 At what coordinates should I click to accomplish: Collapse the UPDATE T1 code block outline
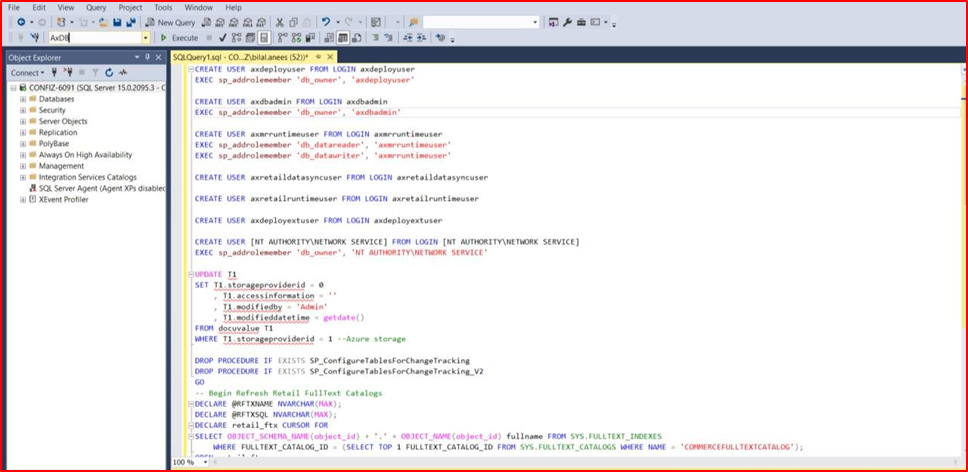tap(190, 274)
